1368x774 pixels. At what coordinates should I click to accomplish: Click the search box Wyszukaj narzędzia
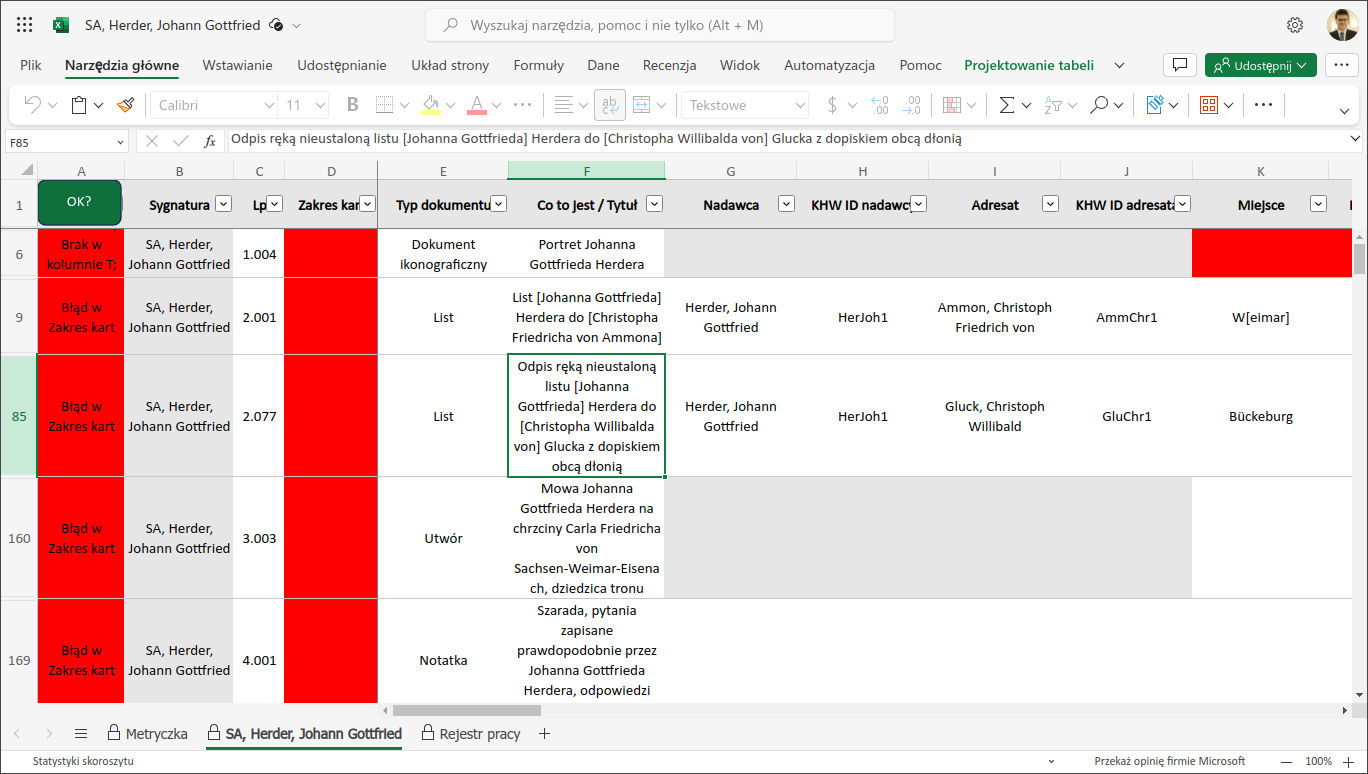coord(660,25)
